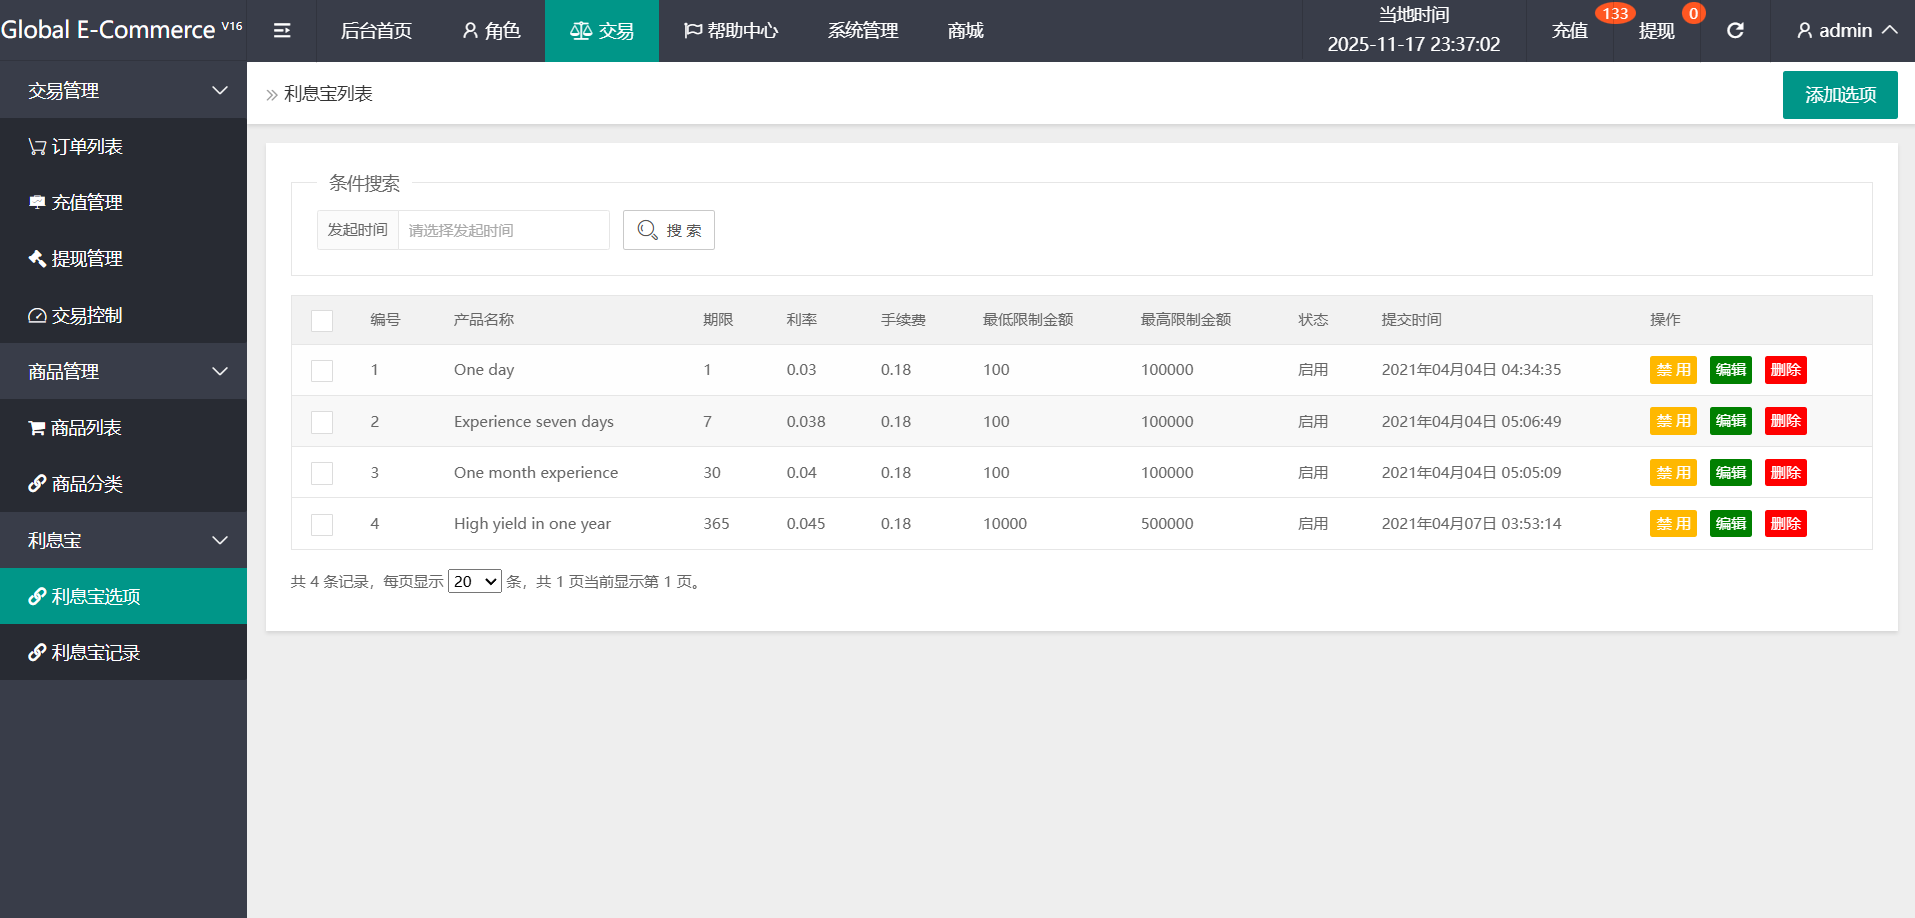Switch to the 帮助中心 top menu
Image resolution: width=1915 pixels, height=918 pixels.
(x=730, y=31)
